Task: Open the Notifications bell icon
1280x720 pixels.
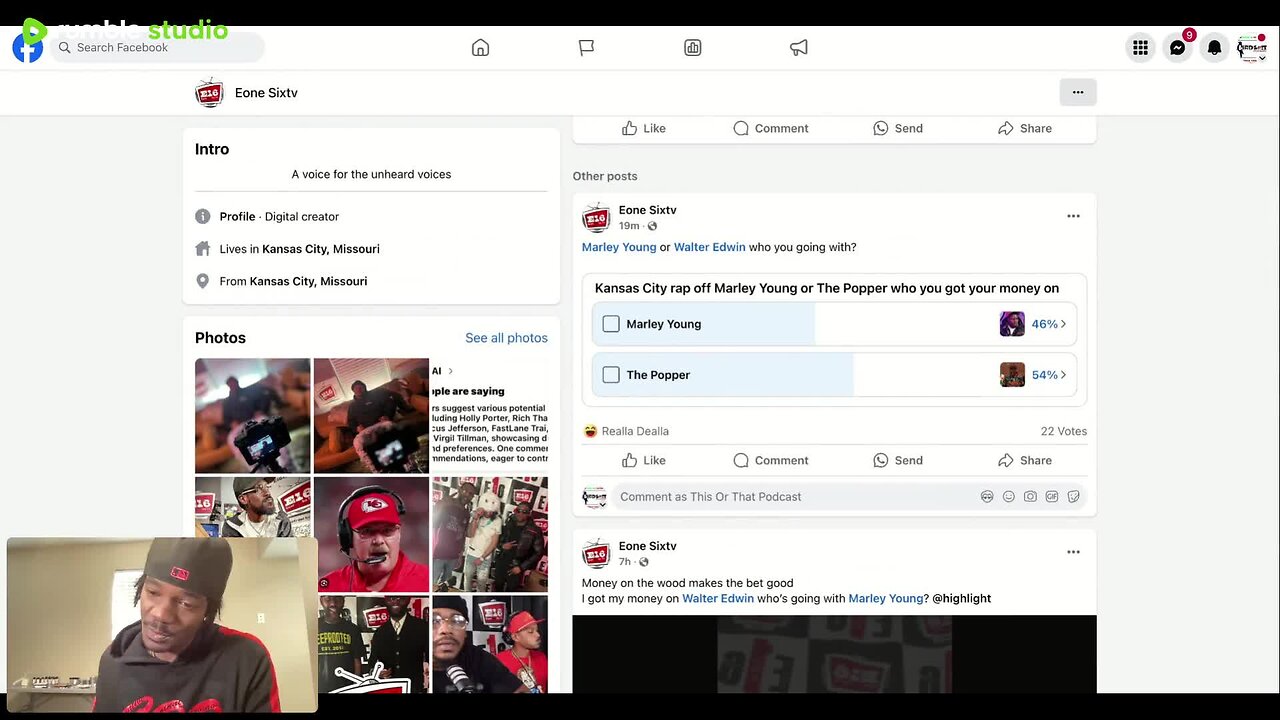Action: click(x=1215, y=48)
